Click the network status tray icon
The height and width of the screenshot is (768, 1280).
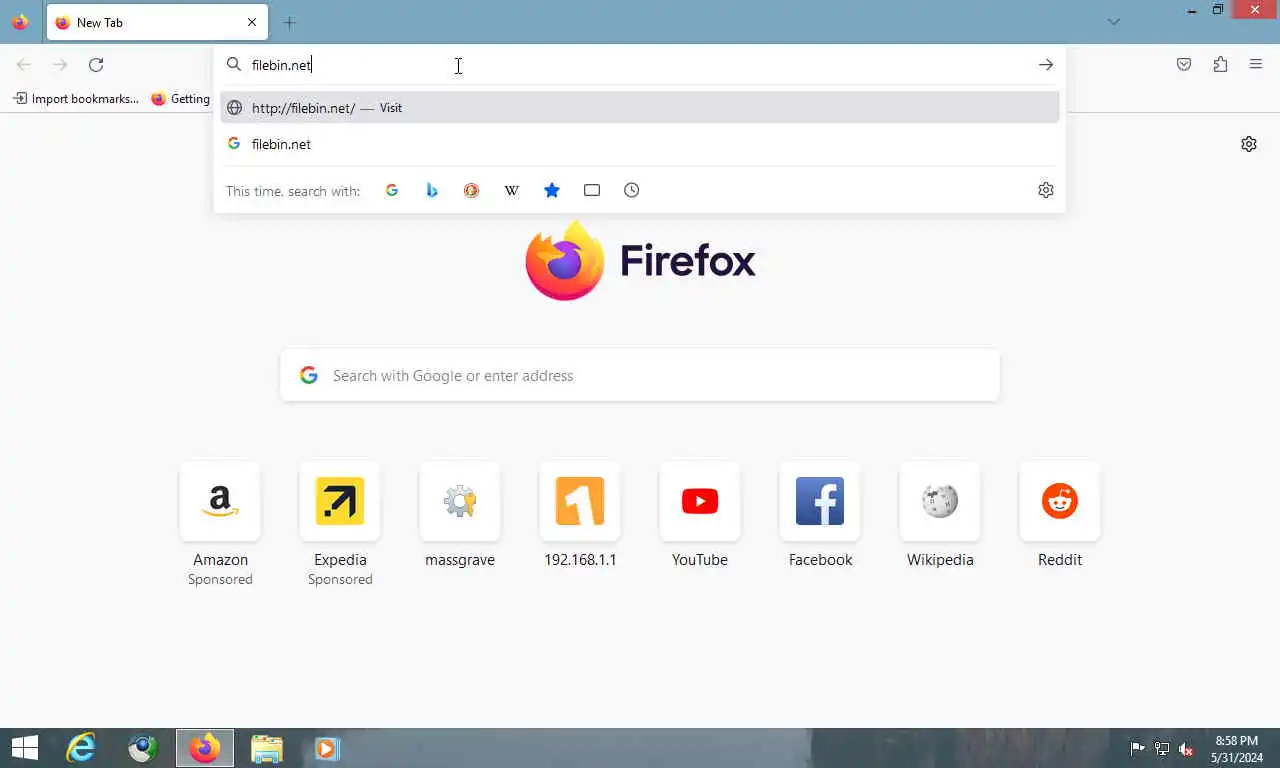pos(1162,748)
